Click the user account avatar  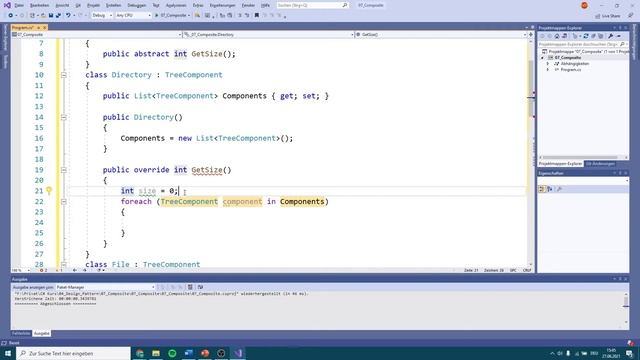tap(584, 5)
